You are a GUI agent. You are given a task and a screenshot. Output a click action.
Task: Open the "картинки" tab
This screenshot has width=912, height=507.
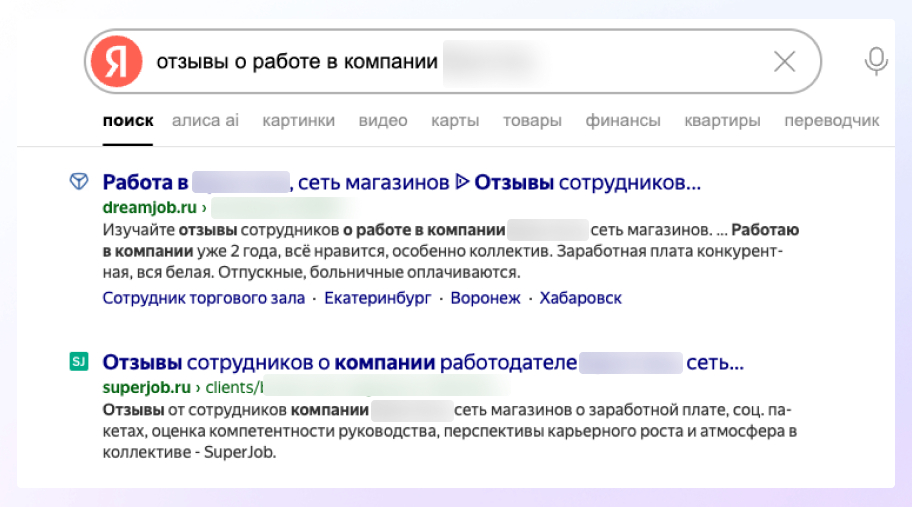(299, 121)
